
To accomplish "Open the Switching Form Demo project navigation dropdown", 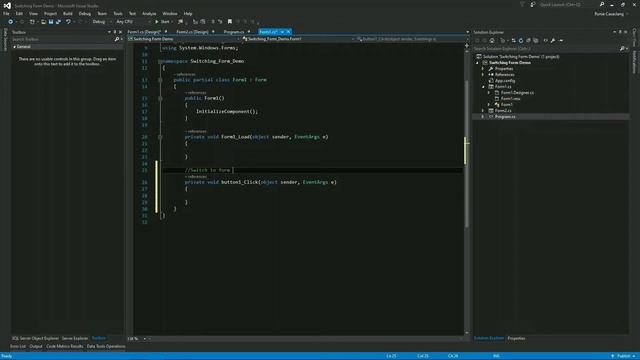I will [x=184, y=39].
